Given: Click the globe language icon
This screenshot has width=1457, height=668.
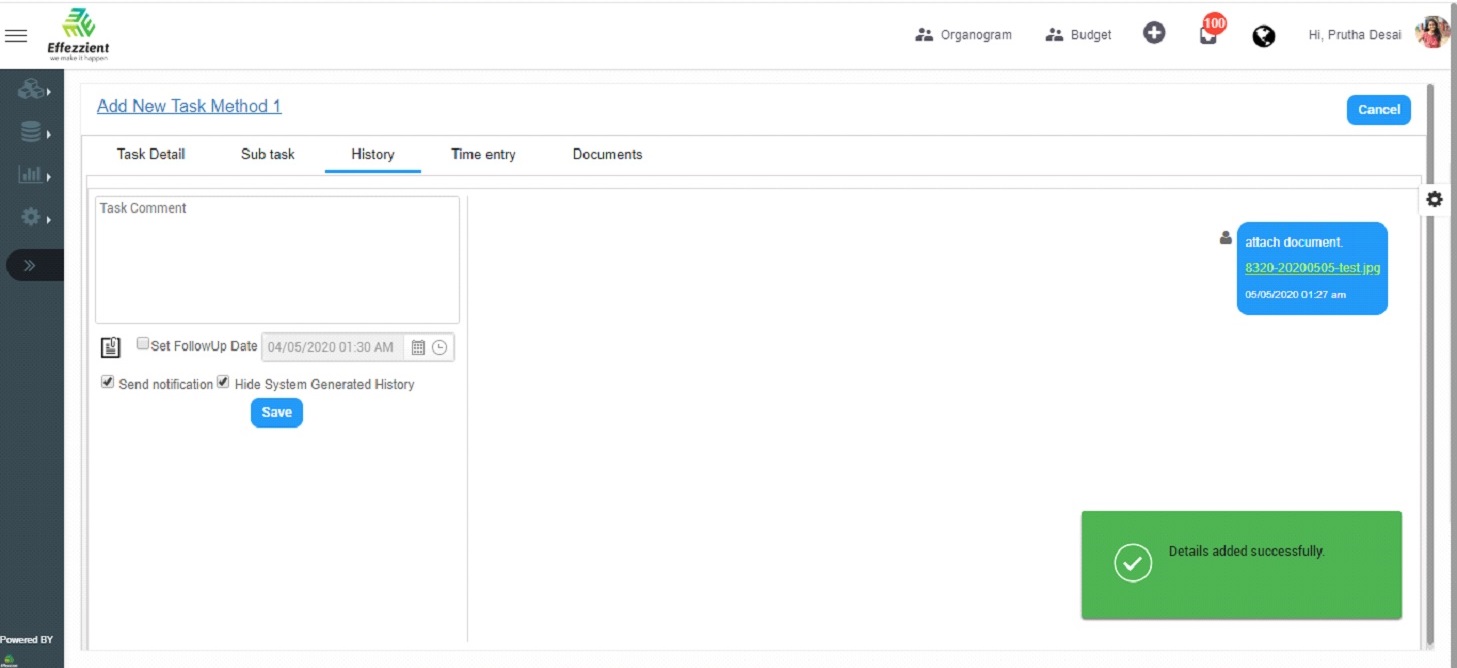Looking at the screenshot, I should tap(1264, 36).
